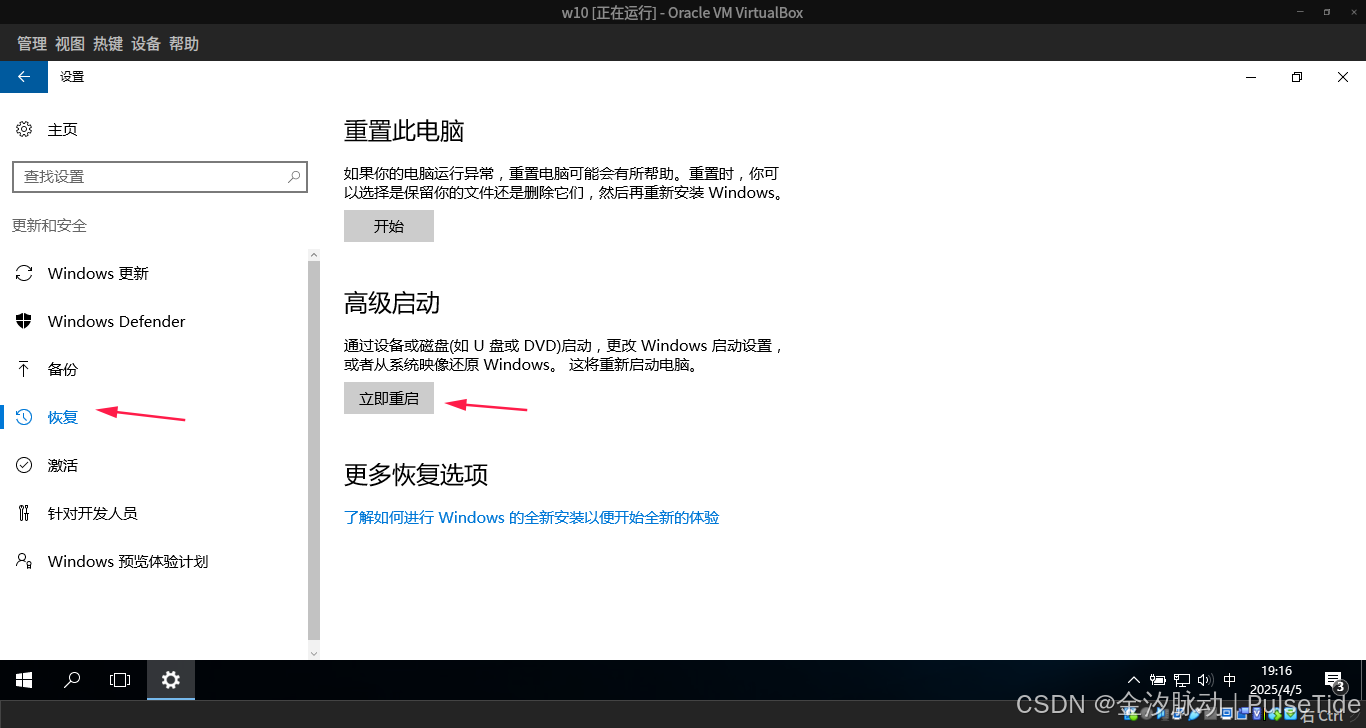This screenshot has width=1366, height=728.
Task: Open VirtualBox 热键 menu
Action: coord(108,44)
